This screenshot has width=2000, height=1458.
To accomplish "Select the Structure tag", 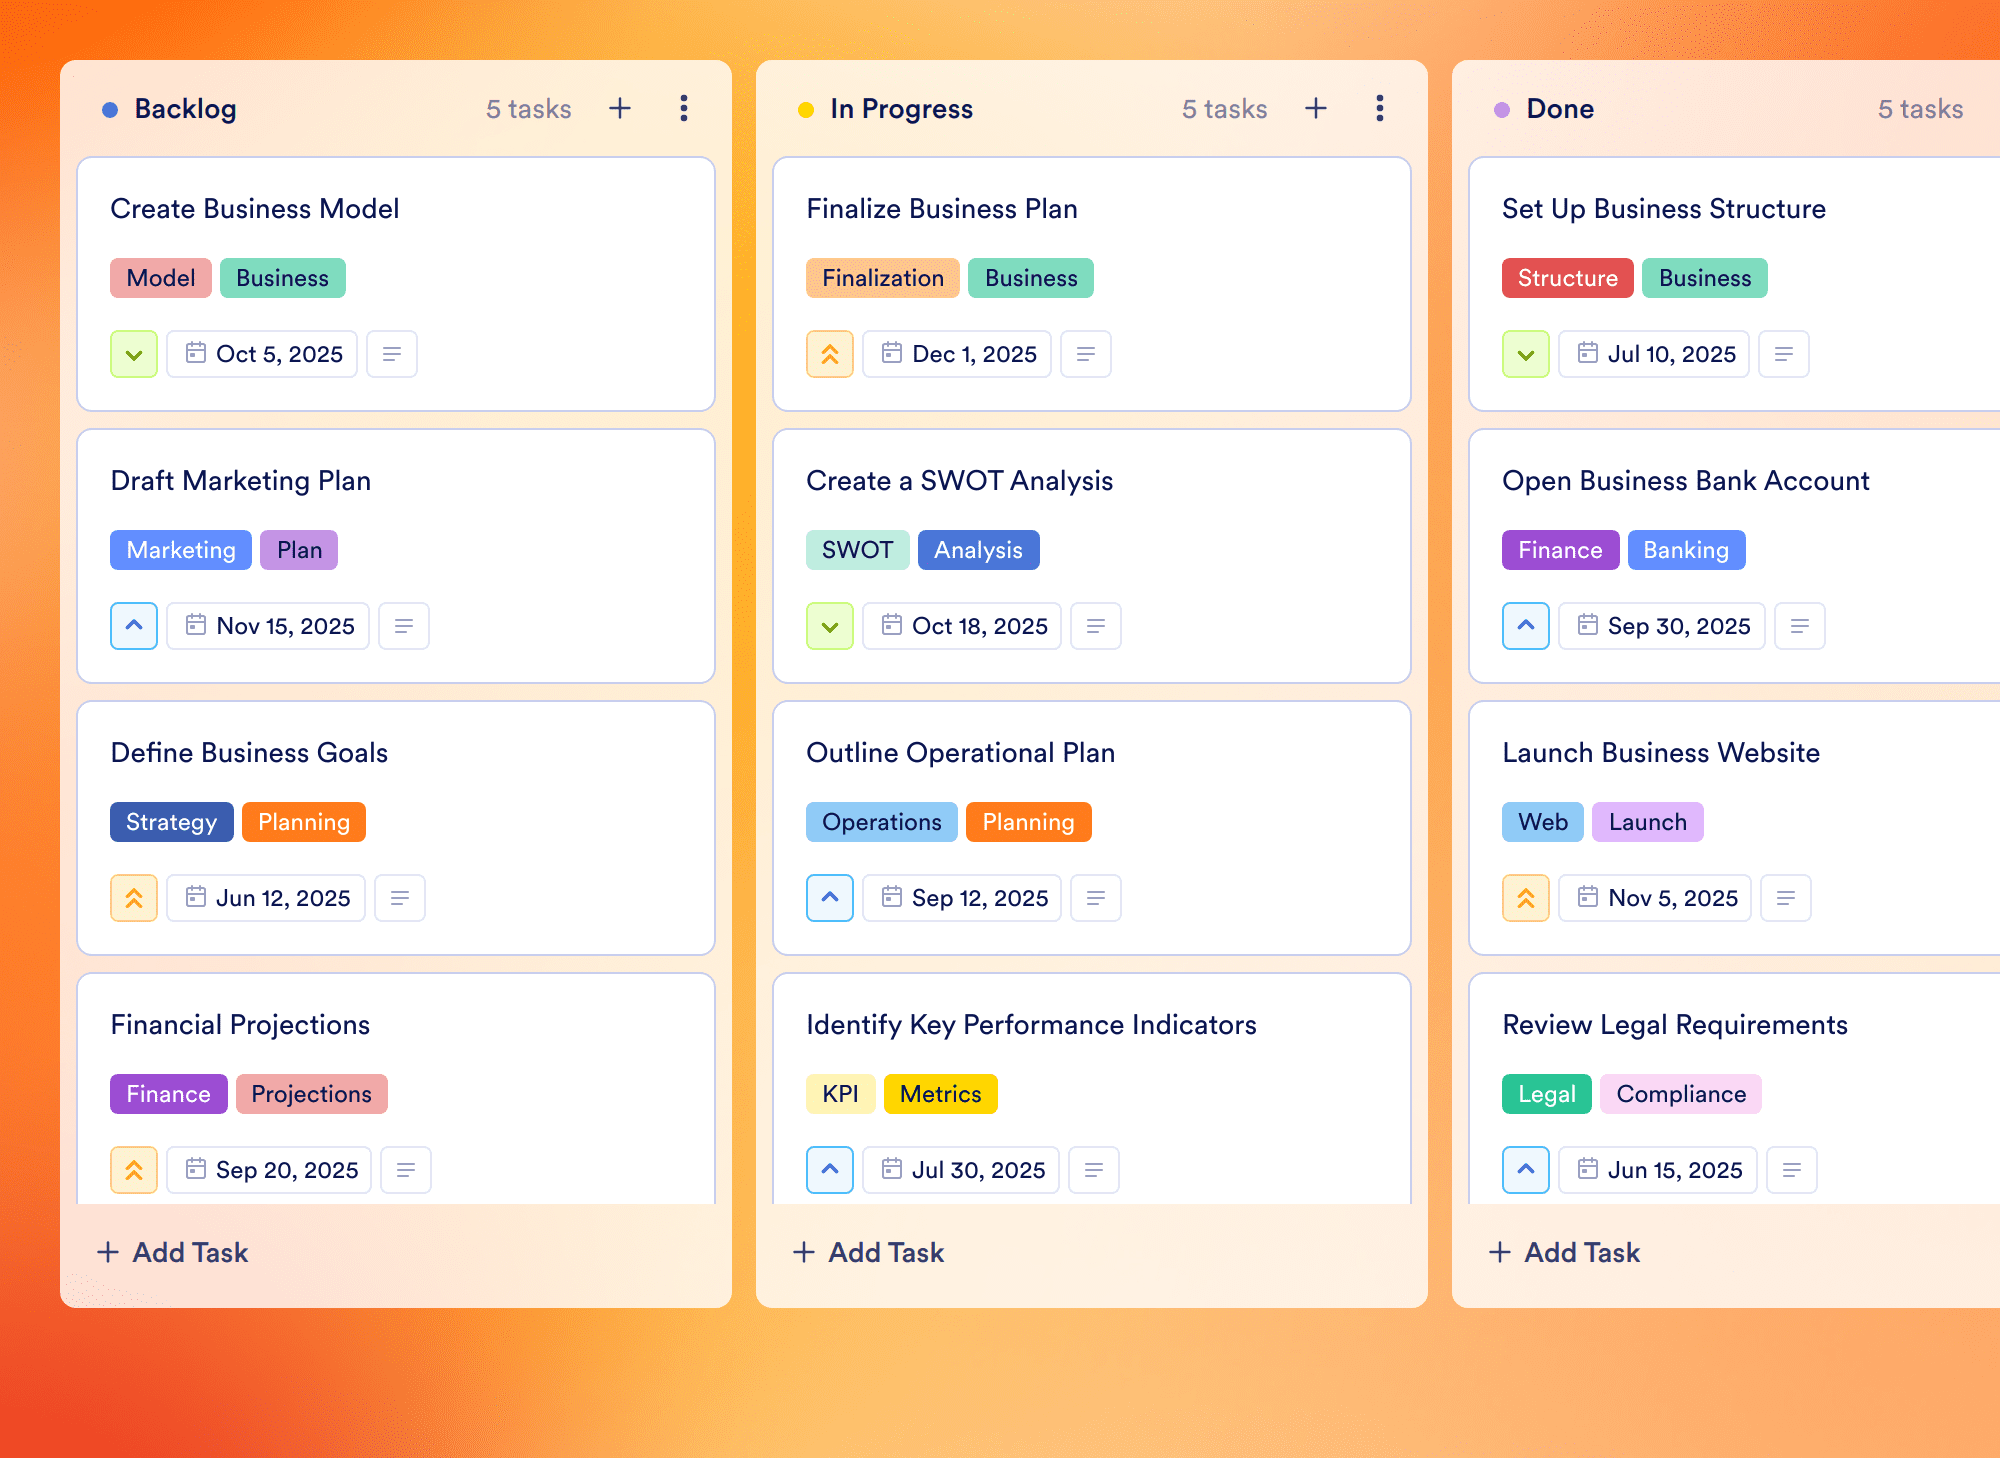I will (1568, 278).
